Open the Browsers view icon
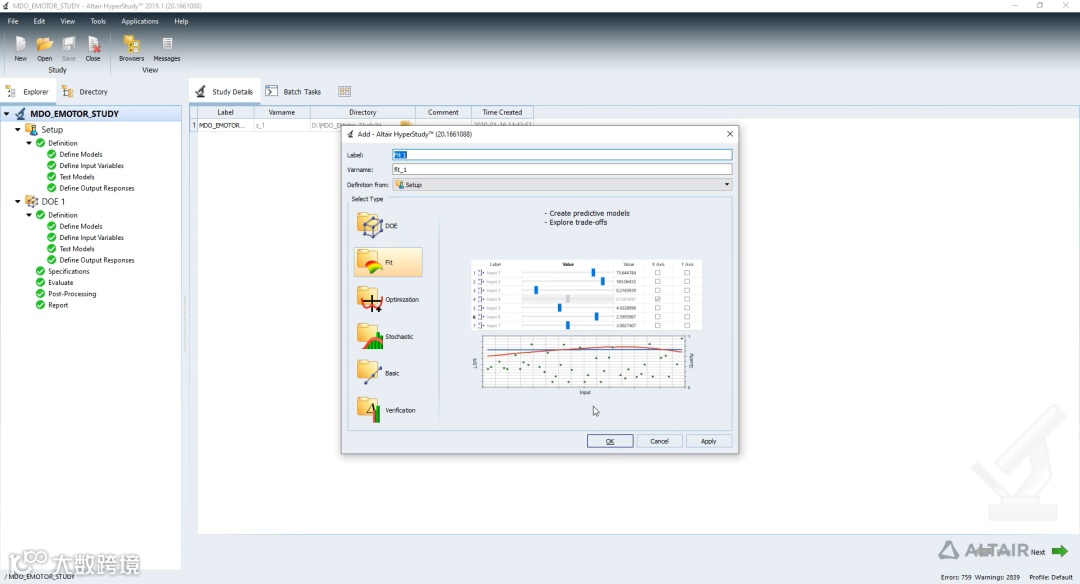 tap(131, 45)
